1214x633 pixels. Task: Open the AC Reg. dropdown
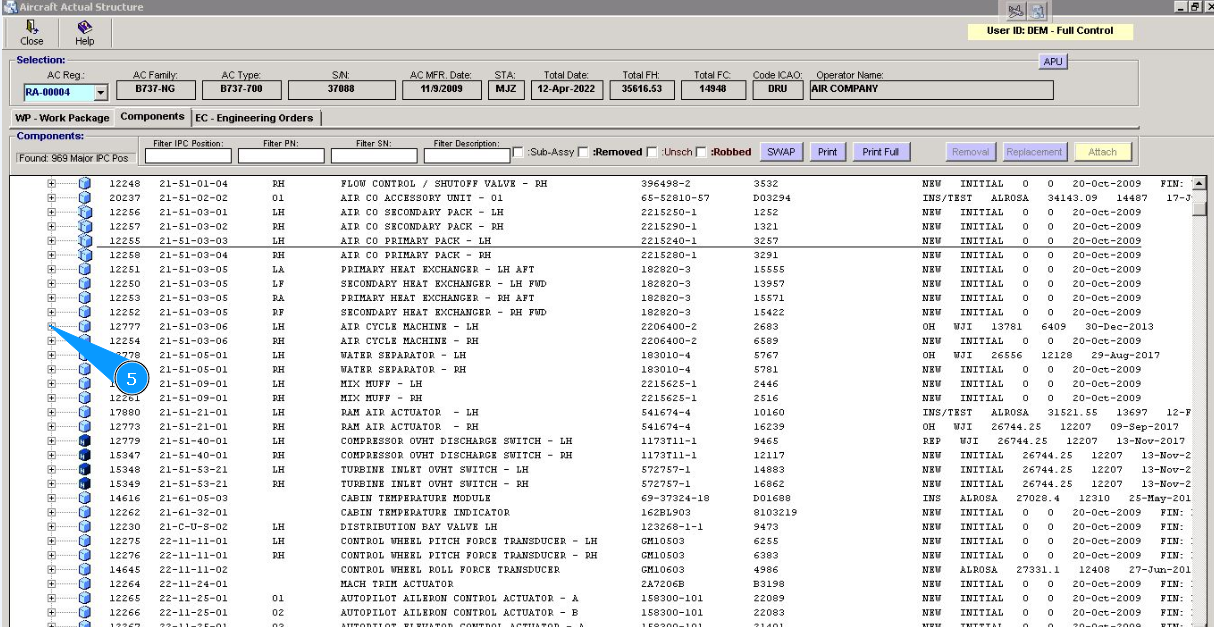click(100, 94)
